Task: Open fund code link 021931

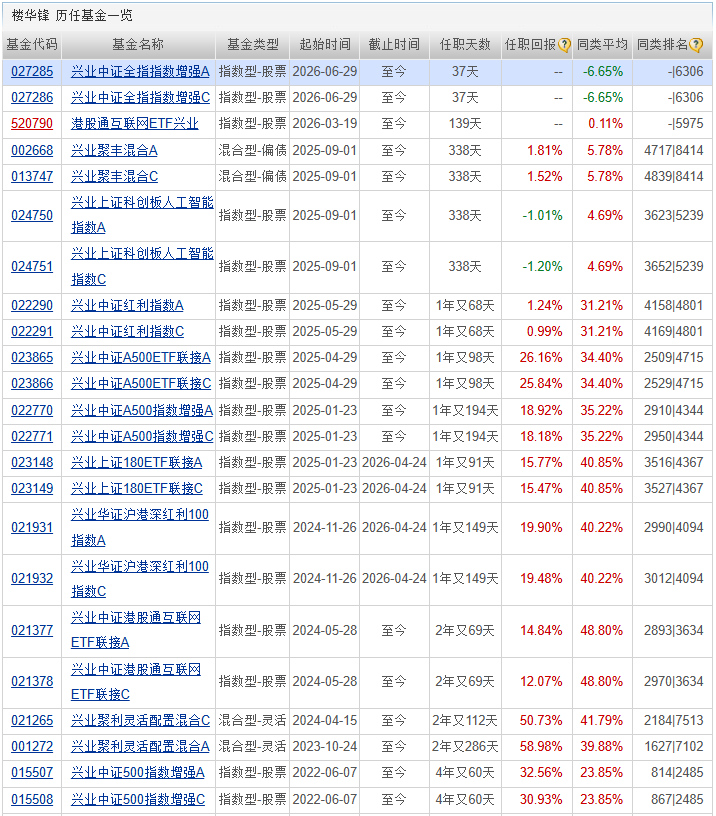Action: [x=32, y=528]
